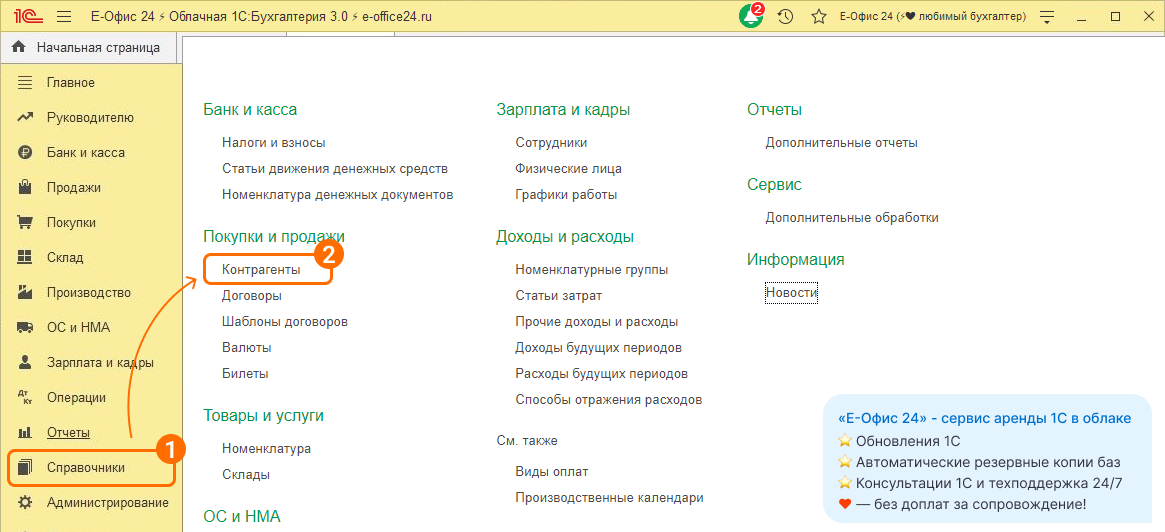Open the Производство section
The image size is (1165, 532).
point(88,292)
